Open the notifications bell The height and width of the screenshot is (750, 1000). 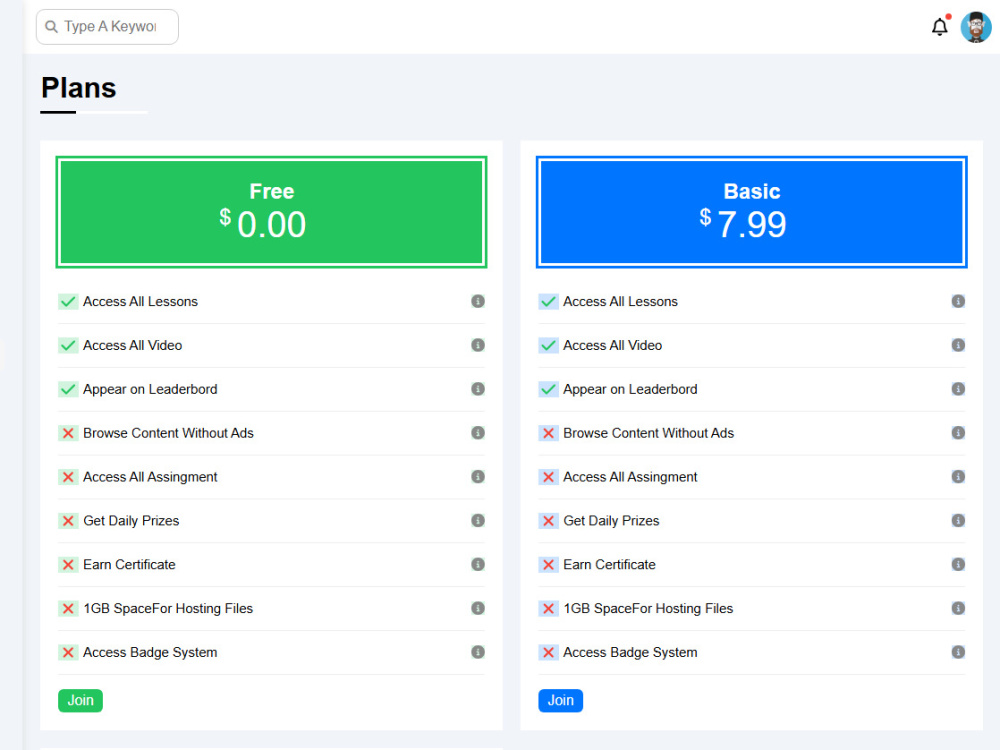(x=939, y=27)
